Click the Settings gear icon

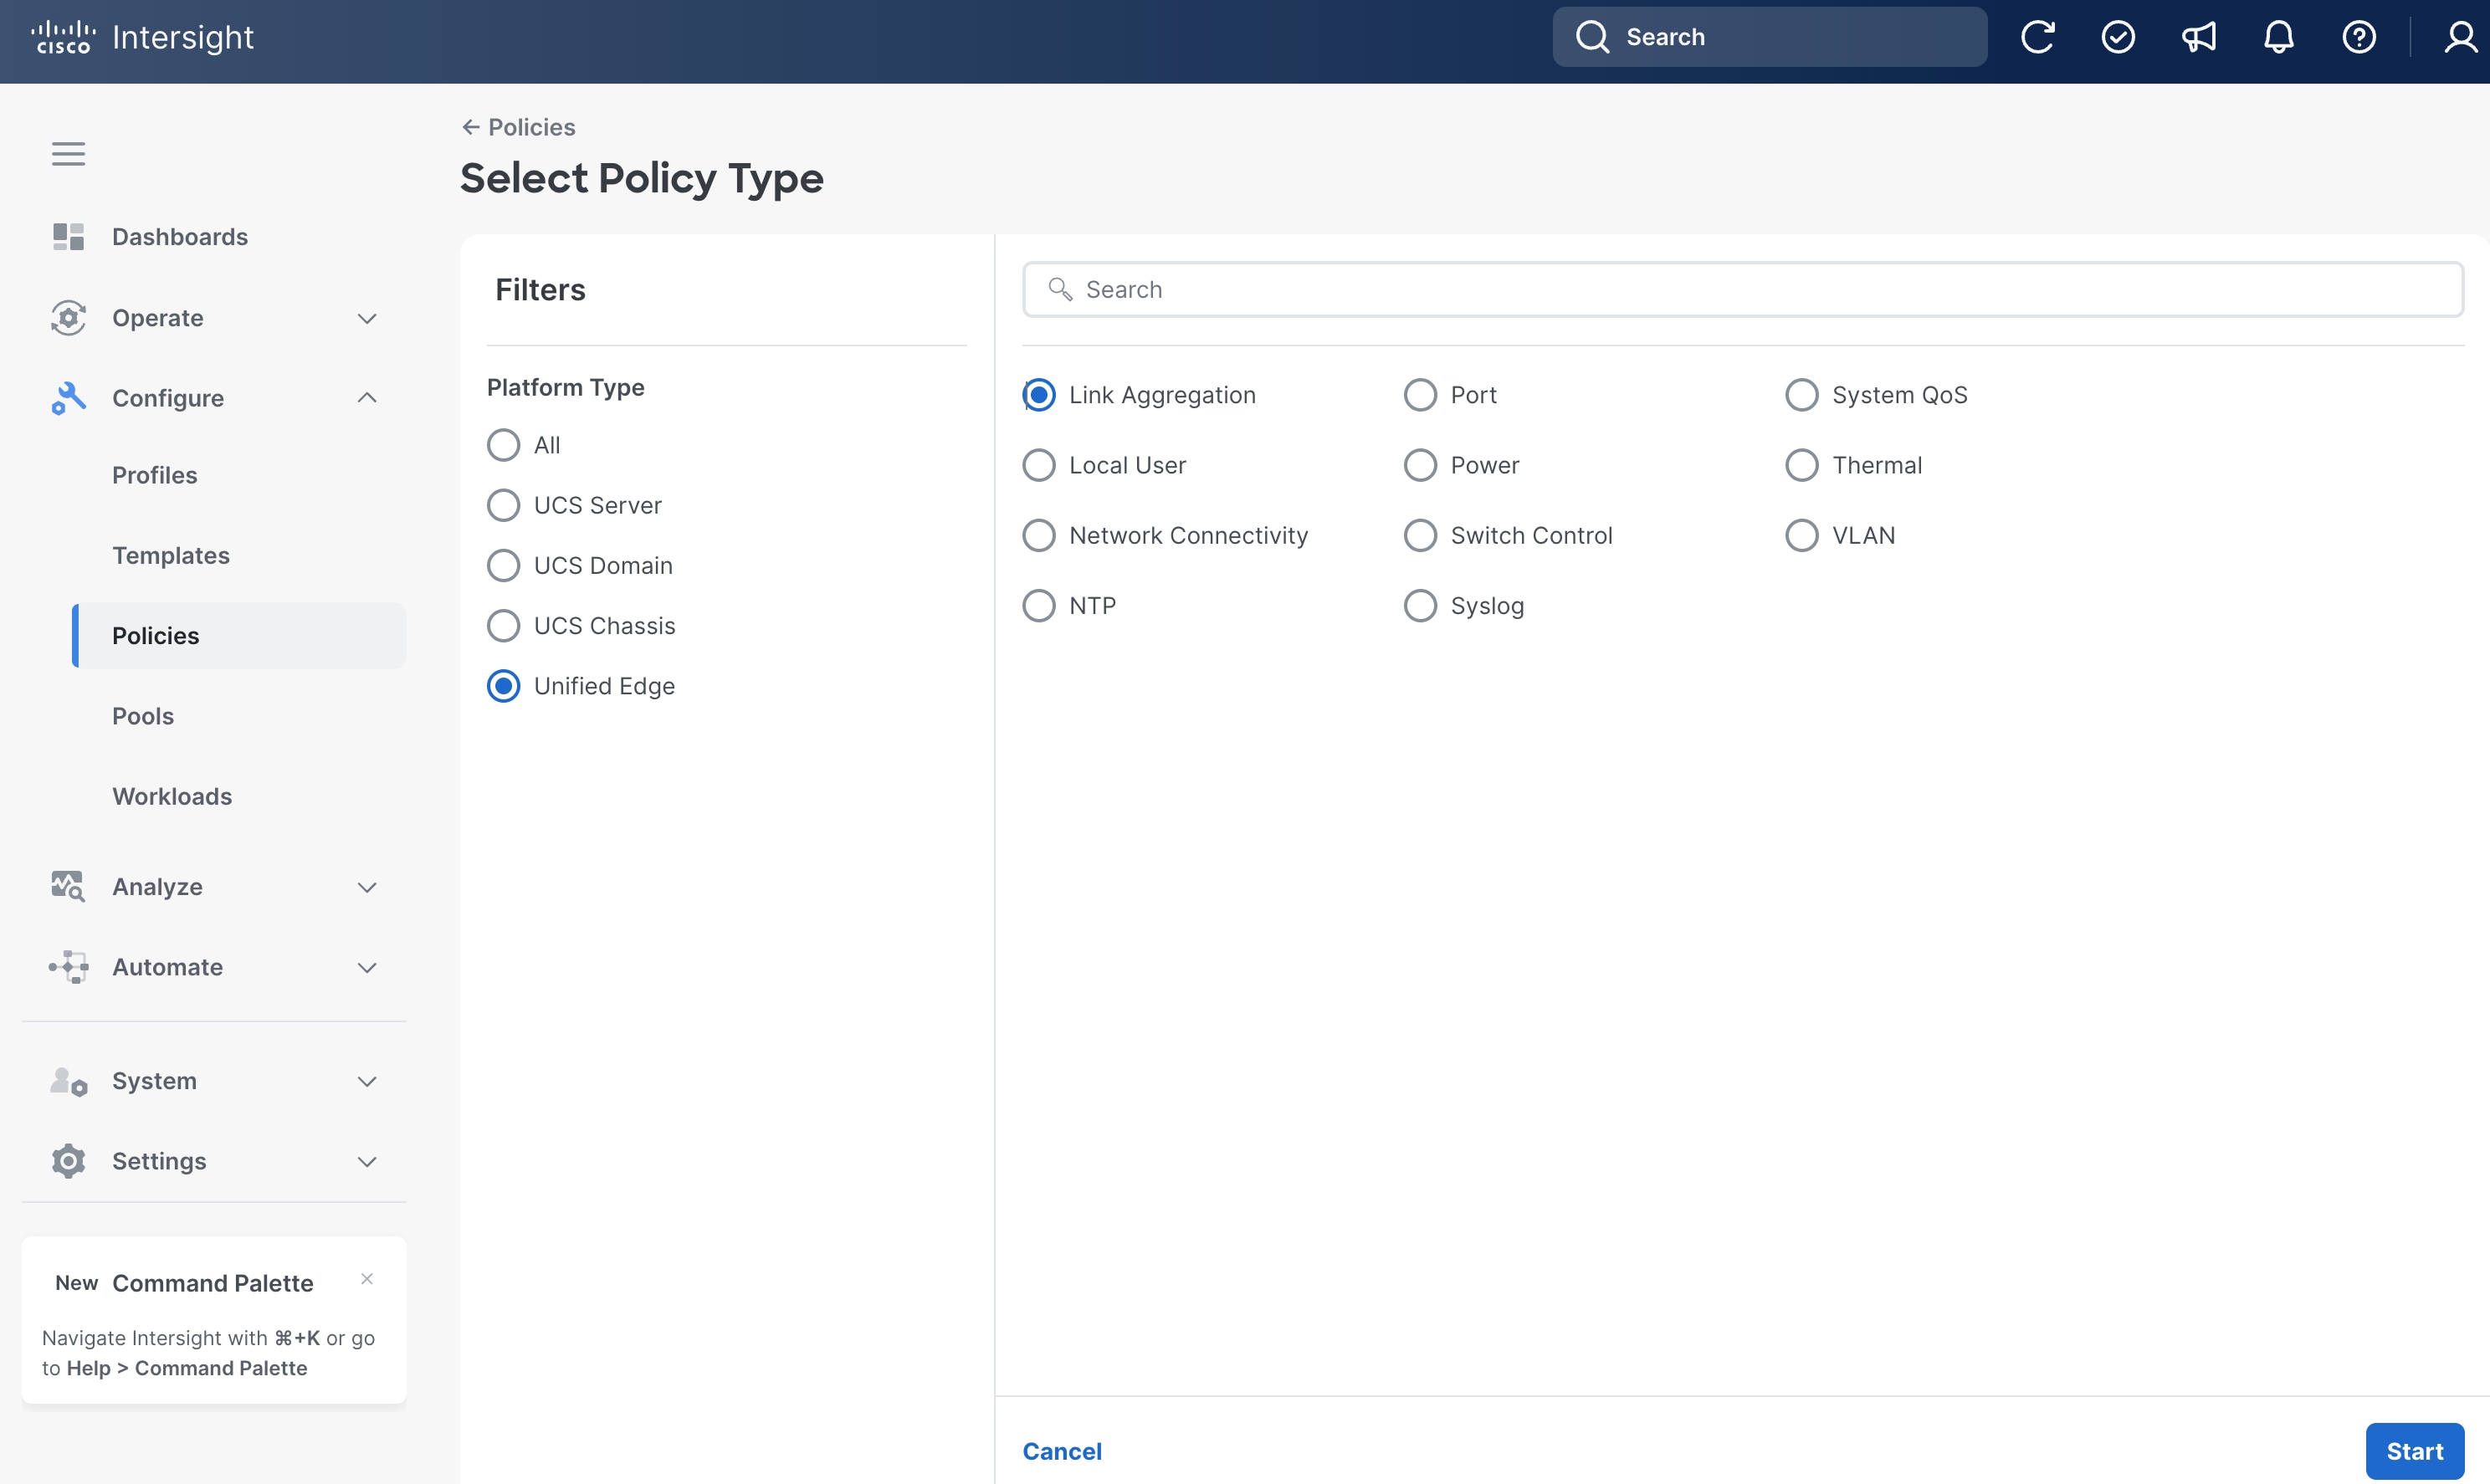point(68,1161)
